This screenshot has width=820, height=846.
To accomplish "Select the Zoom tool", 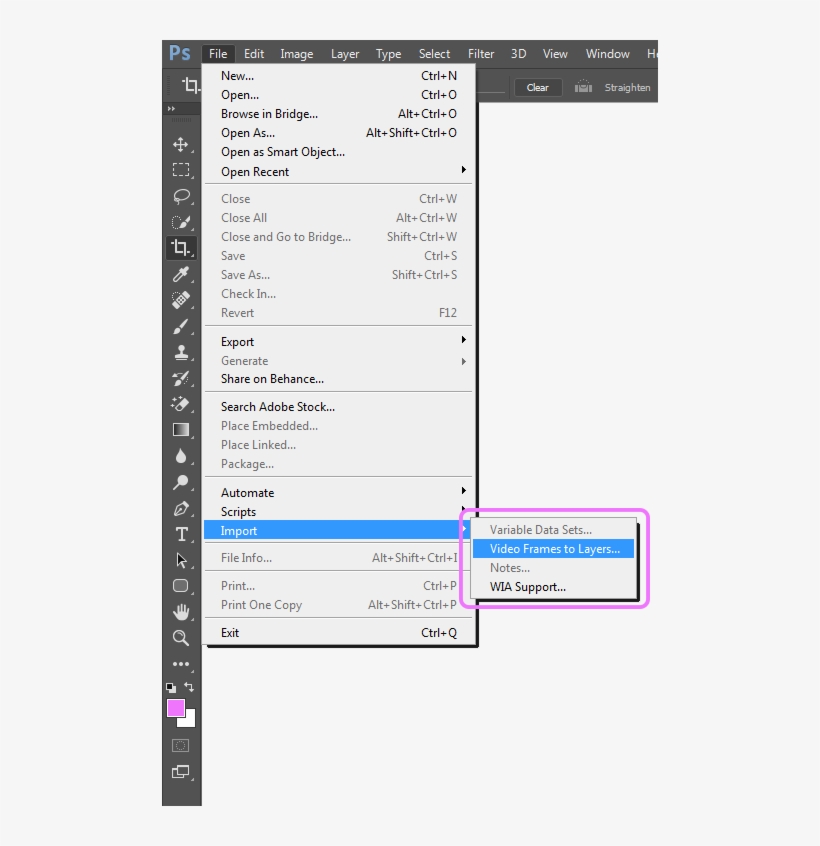I will point(181,638).
